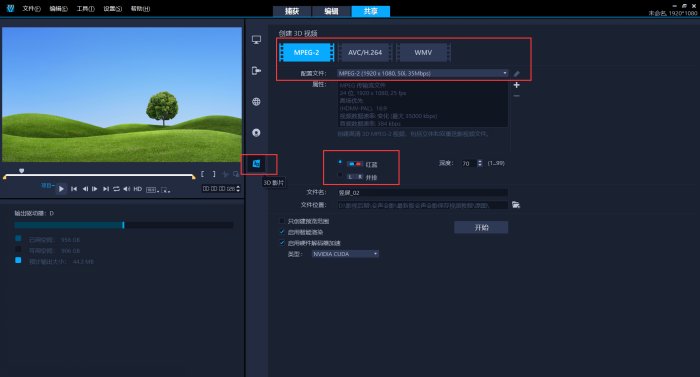This screenshot has width=700, height=377.
Task: Open the Tools (工具) menu
Action: click(x=85, y=8)
